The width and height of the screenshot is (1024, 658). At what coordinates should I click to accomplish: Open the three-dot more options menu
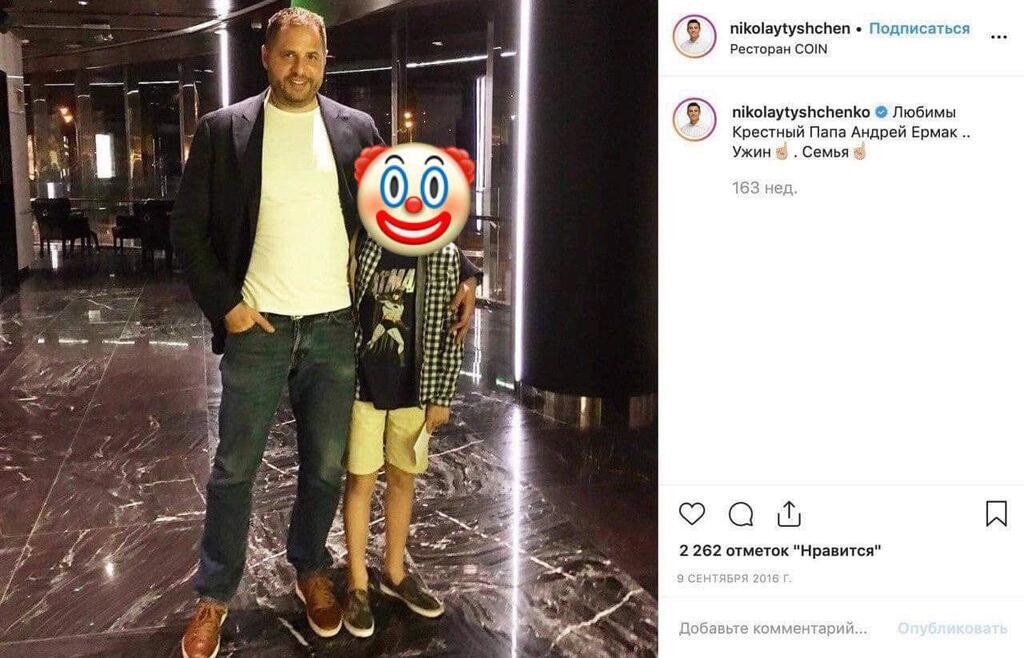click(999, 37)
